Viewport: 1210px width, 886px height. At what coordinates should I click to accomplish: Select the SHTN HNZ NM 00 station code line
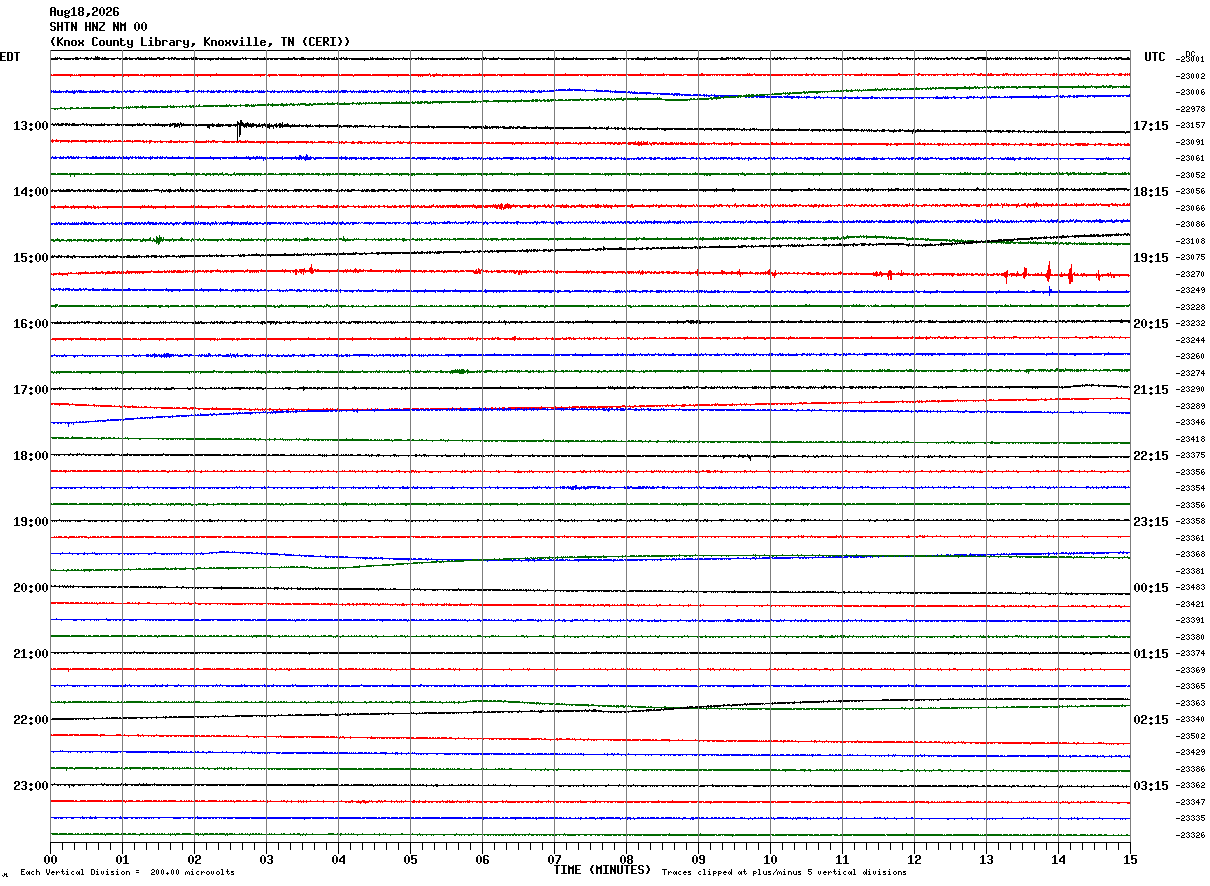pos(98,27)
